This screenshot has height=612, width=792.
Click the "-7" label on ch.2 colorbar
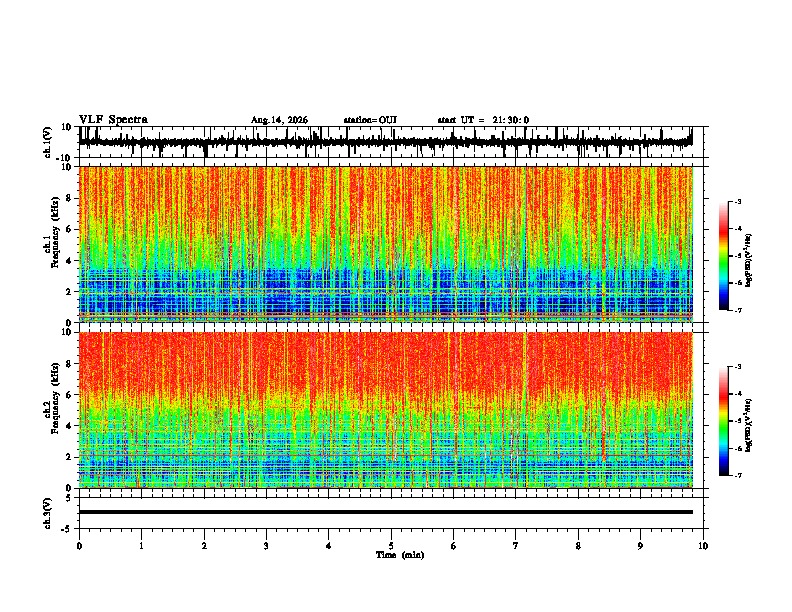[x=737, y=475]
